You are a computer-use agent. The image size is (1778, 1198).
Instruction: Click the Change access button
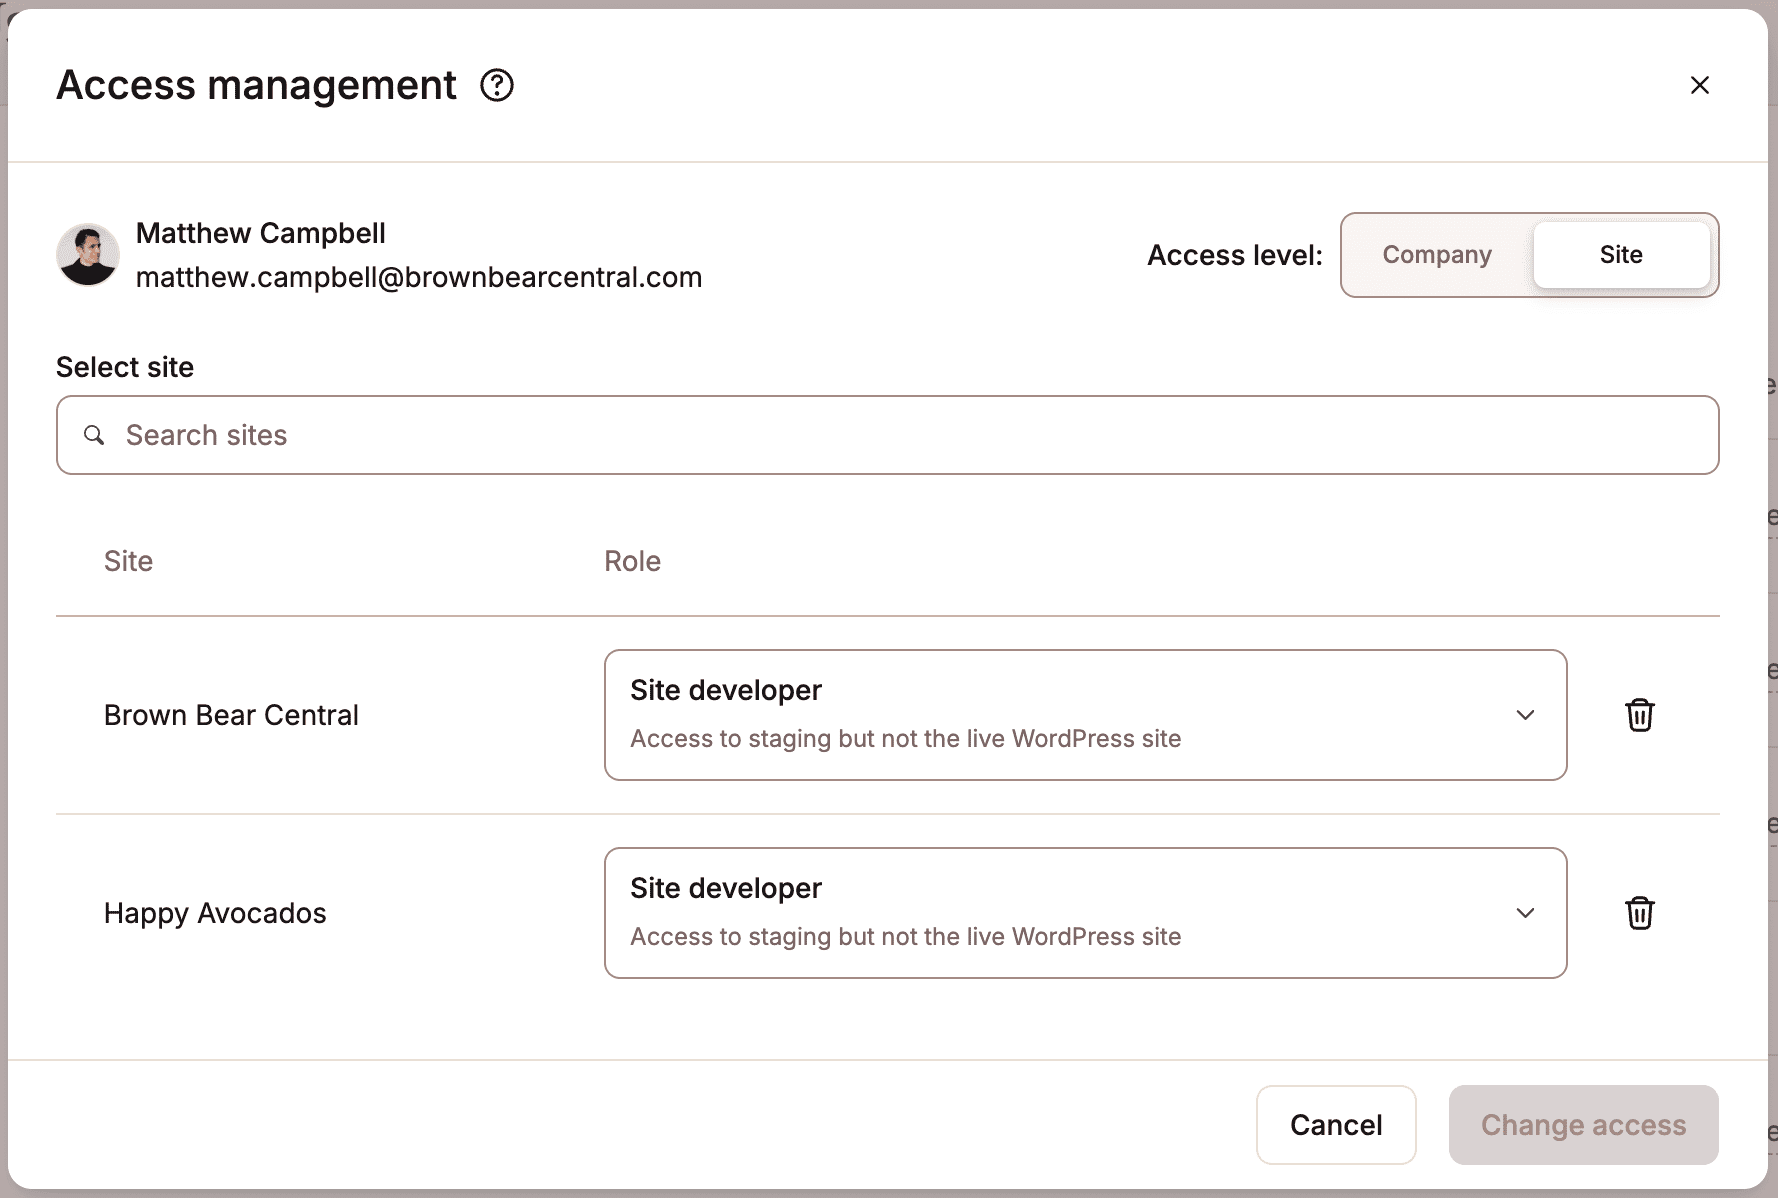(1583, 1125)
